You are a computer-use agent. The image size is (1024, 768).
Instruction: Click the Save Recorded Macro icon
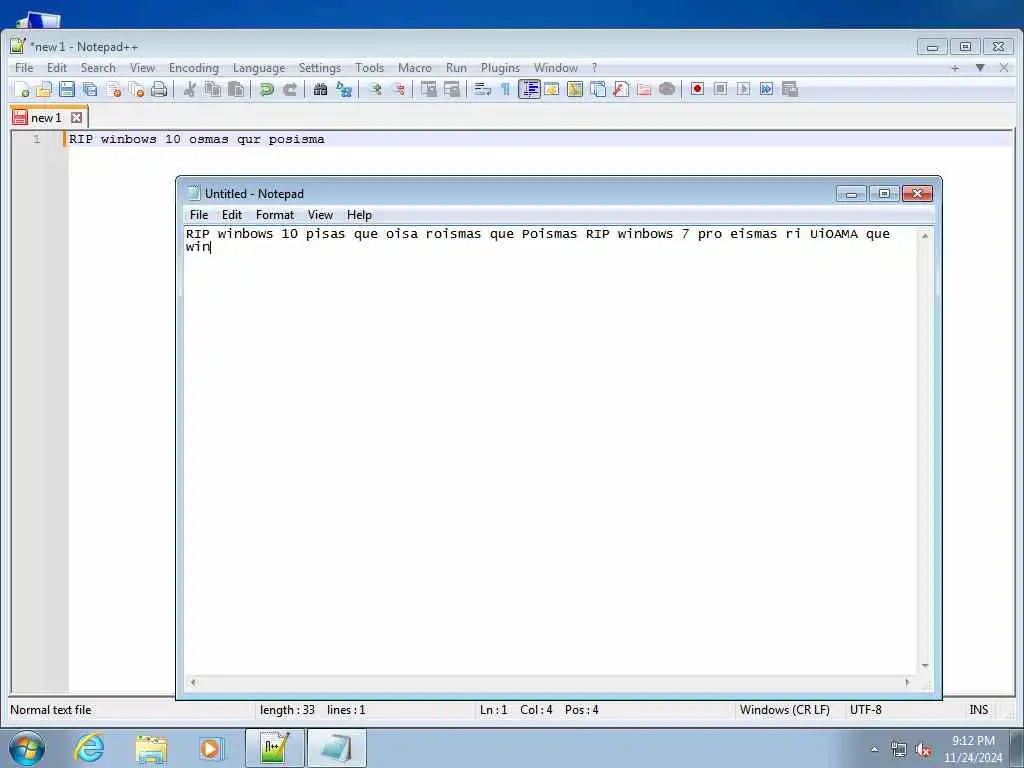click(x=790, y=89)
